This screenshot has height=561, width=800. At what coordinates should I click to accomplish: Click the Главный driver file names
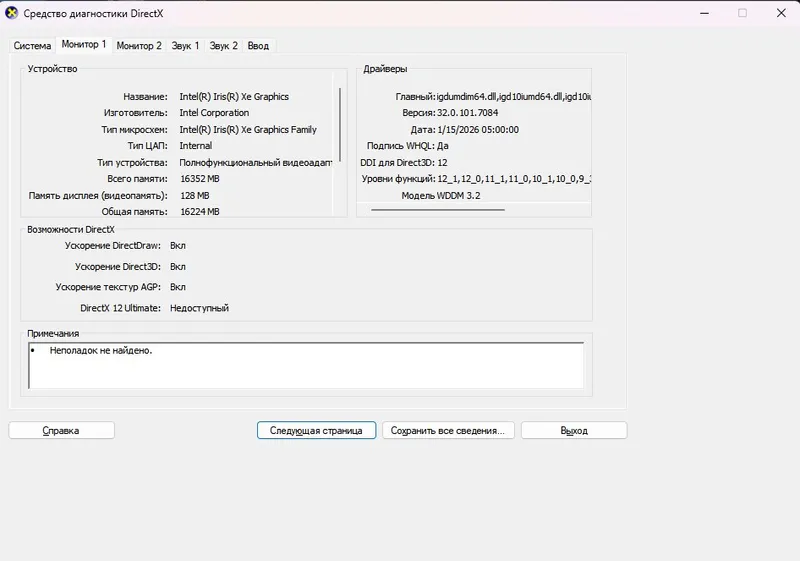pos(514,96)
